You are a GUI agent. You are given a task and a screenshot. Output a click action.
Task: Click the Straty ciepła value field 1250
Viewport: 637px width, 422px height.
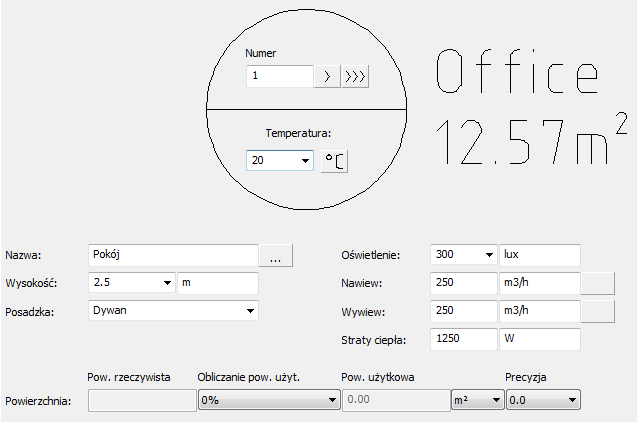pyautogui.click(x=464, y=339)
